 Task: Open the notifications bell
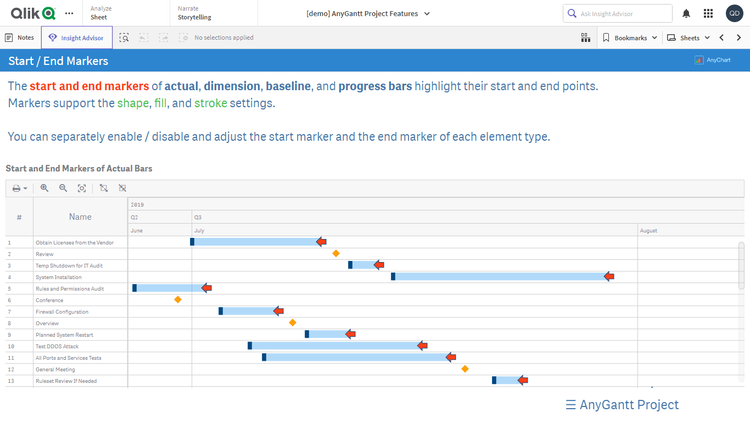(x=686, y=14)
